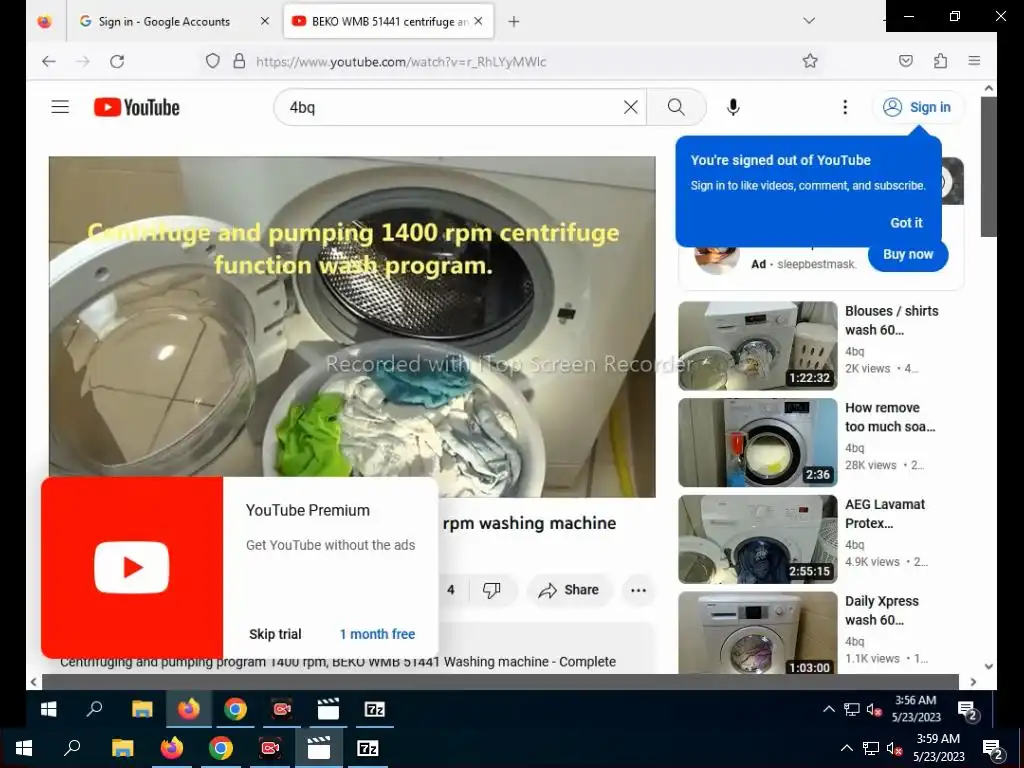Open Chrome in the recorded taskbar
This screenshot has width=1024, height=768.
pos(235,709)
